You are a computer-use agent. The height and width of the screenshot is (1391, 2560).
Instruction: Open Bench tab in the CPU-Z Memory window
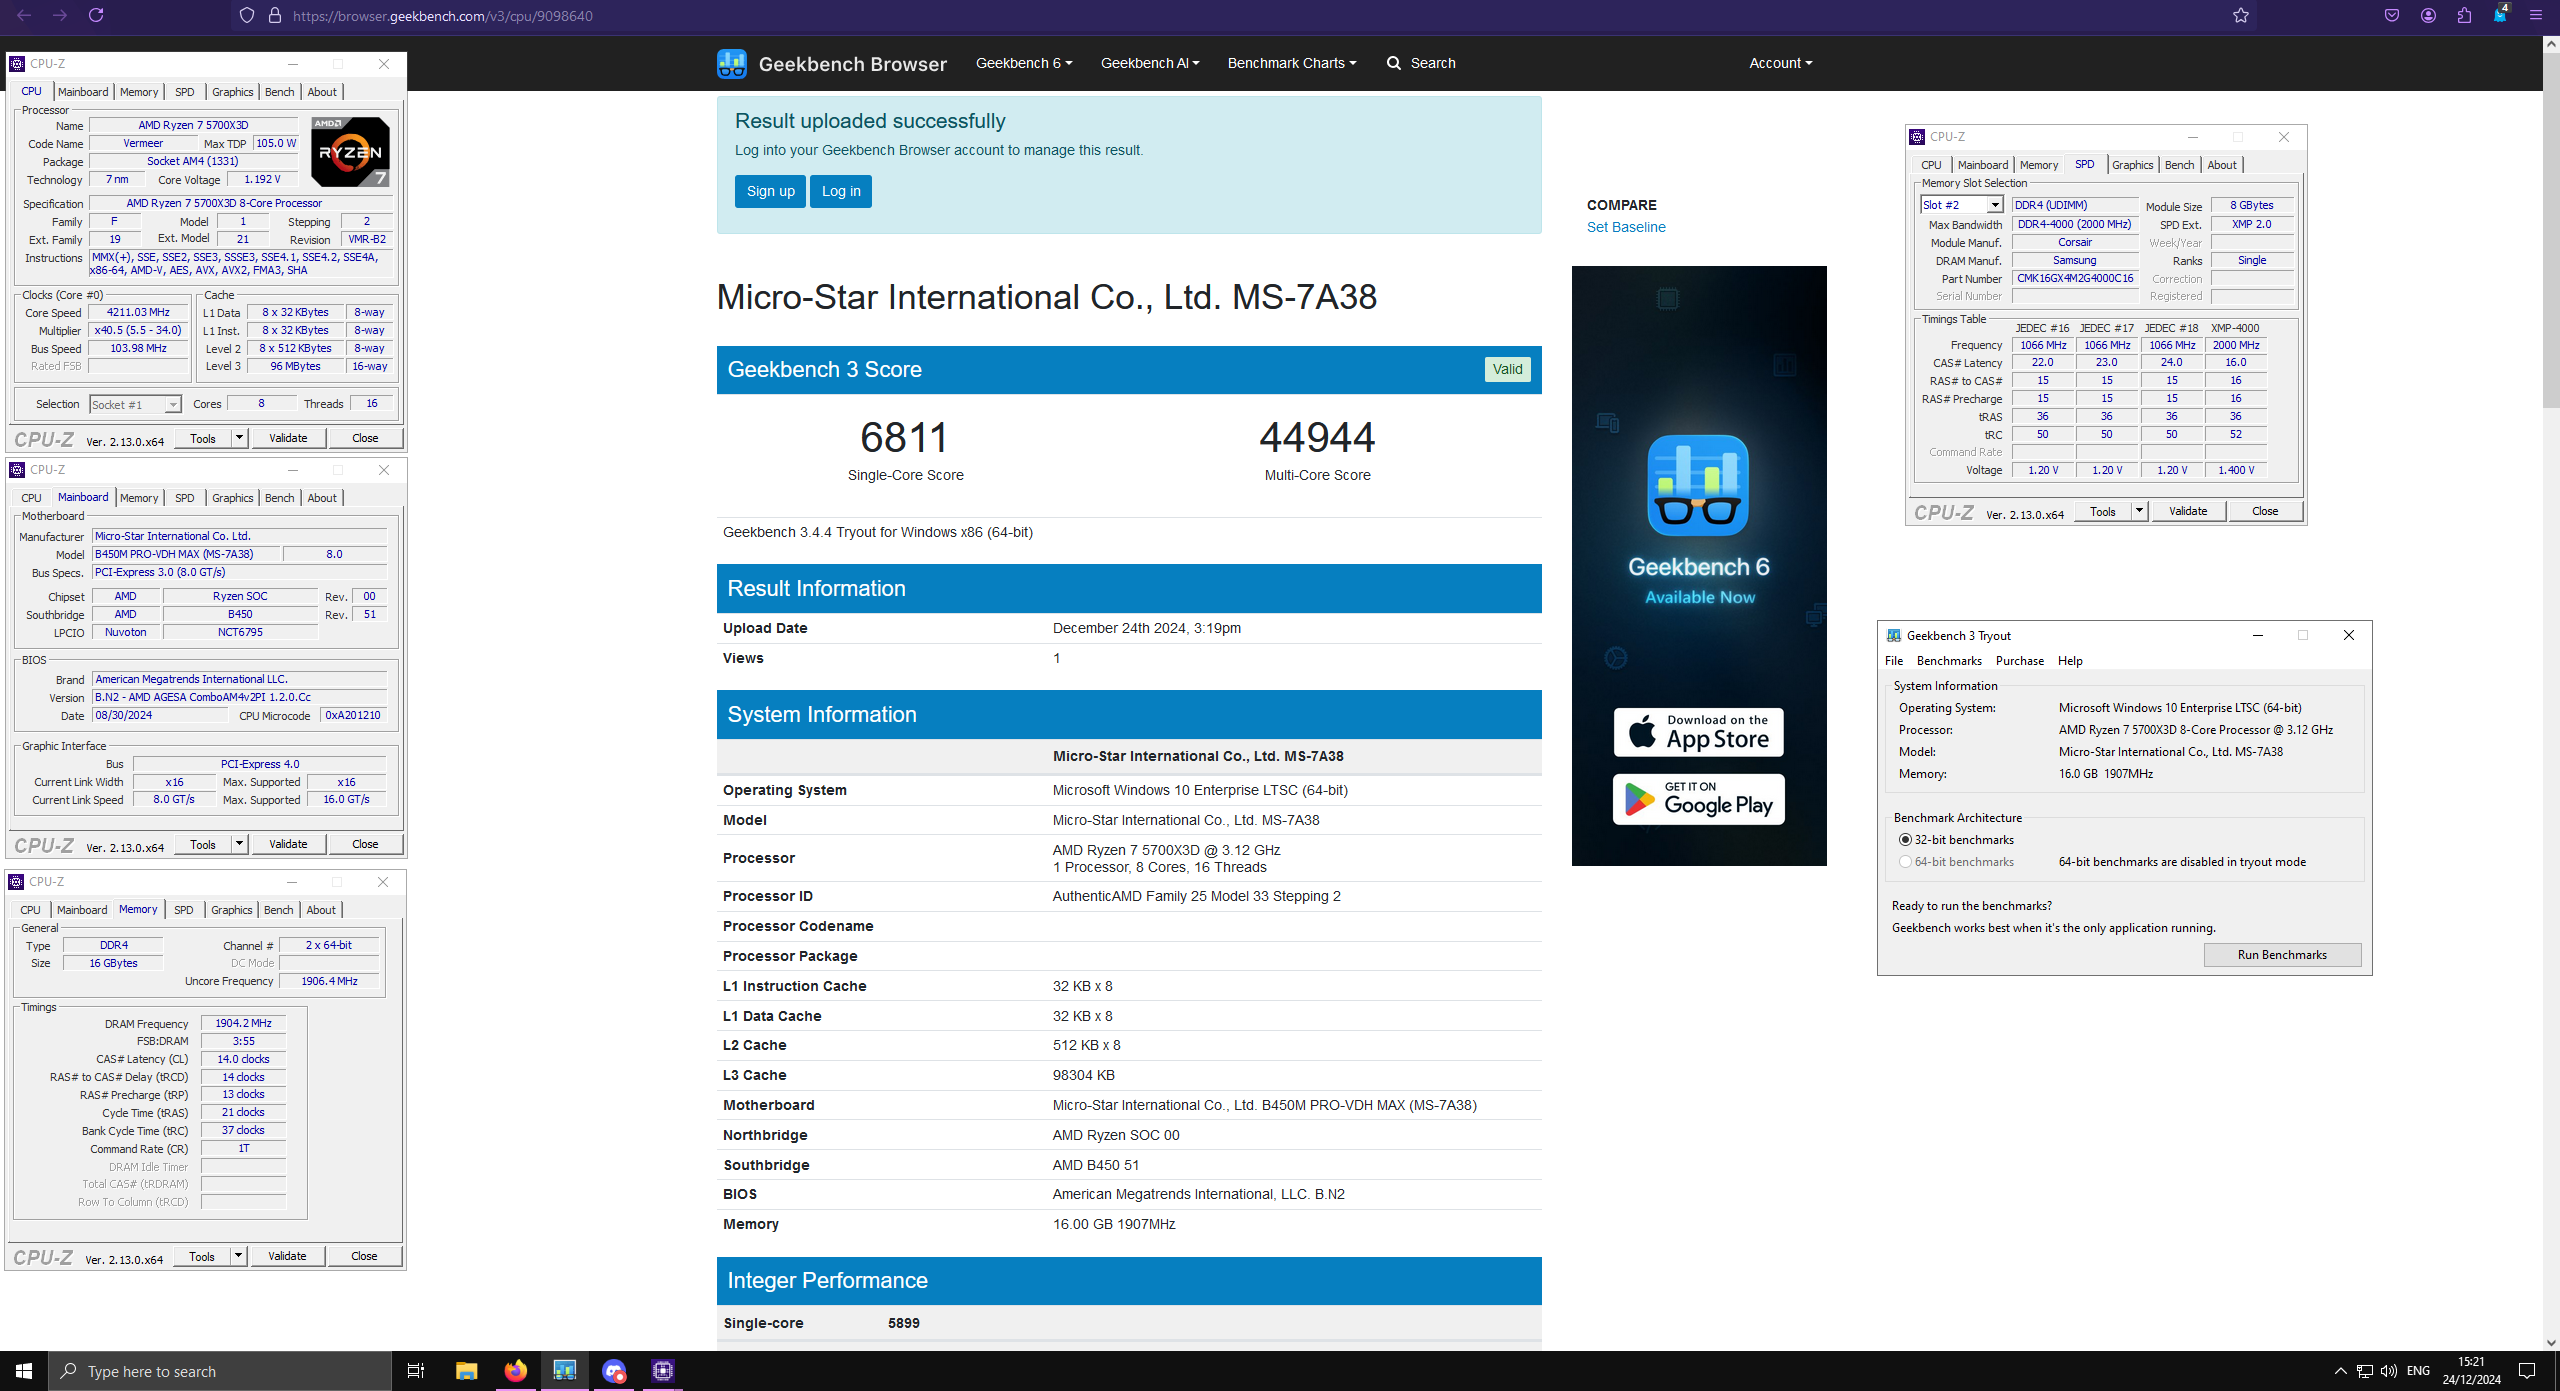(278, 910)
